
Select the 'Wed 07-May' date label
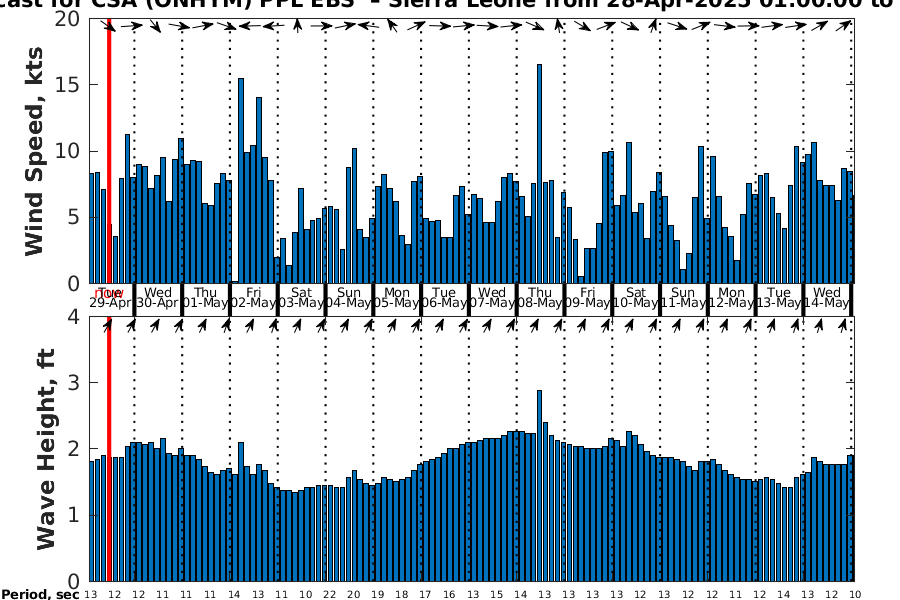tap(492, 297)
